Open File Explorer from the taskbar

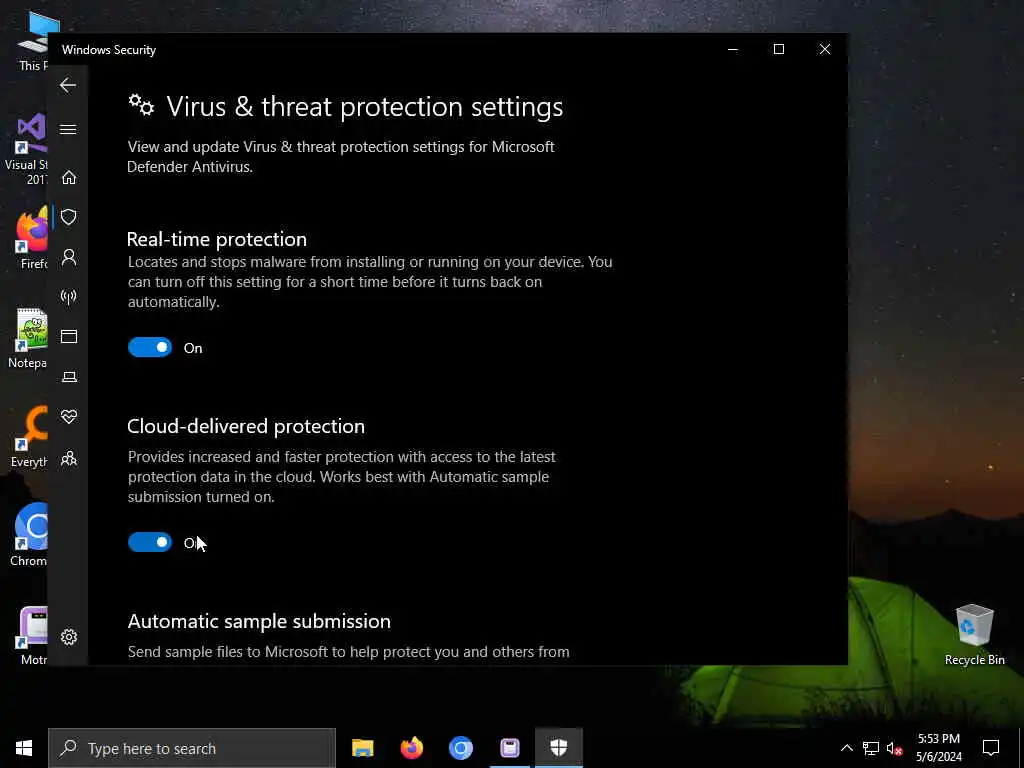tap(362, 748)
